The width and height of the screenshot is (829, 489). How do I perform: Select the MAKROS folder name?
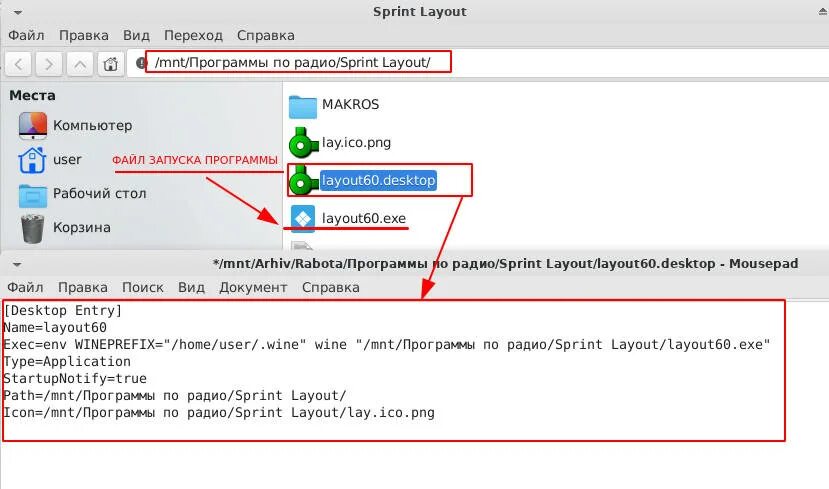(x=351, y=105)
